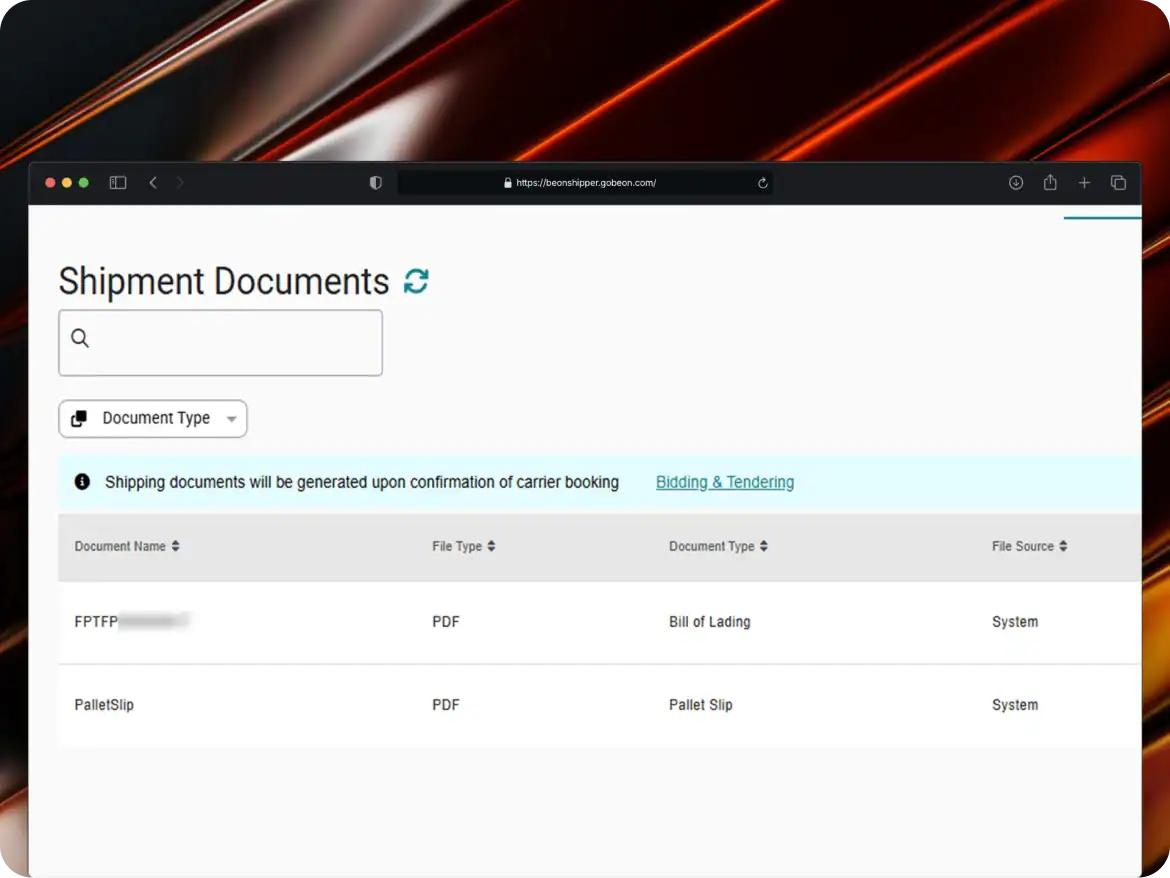Minimize the browser with yellow button

[67, 183]
